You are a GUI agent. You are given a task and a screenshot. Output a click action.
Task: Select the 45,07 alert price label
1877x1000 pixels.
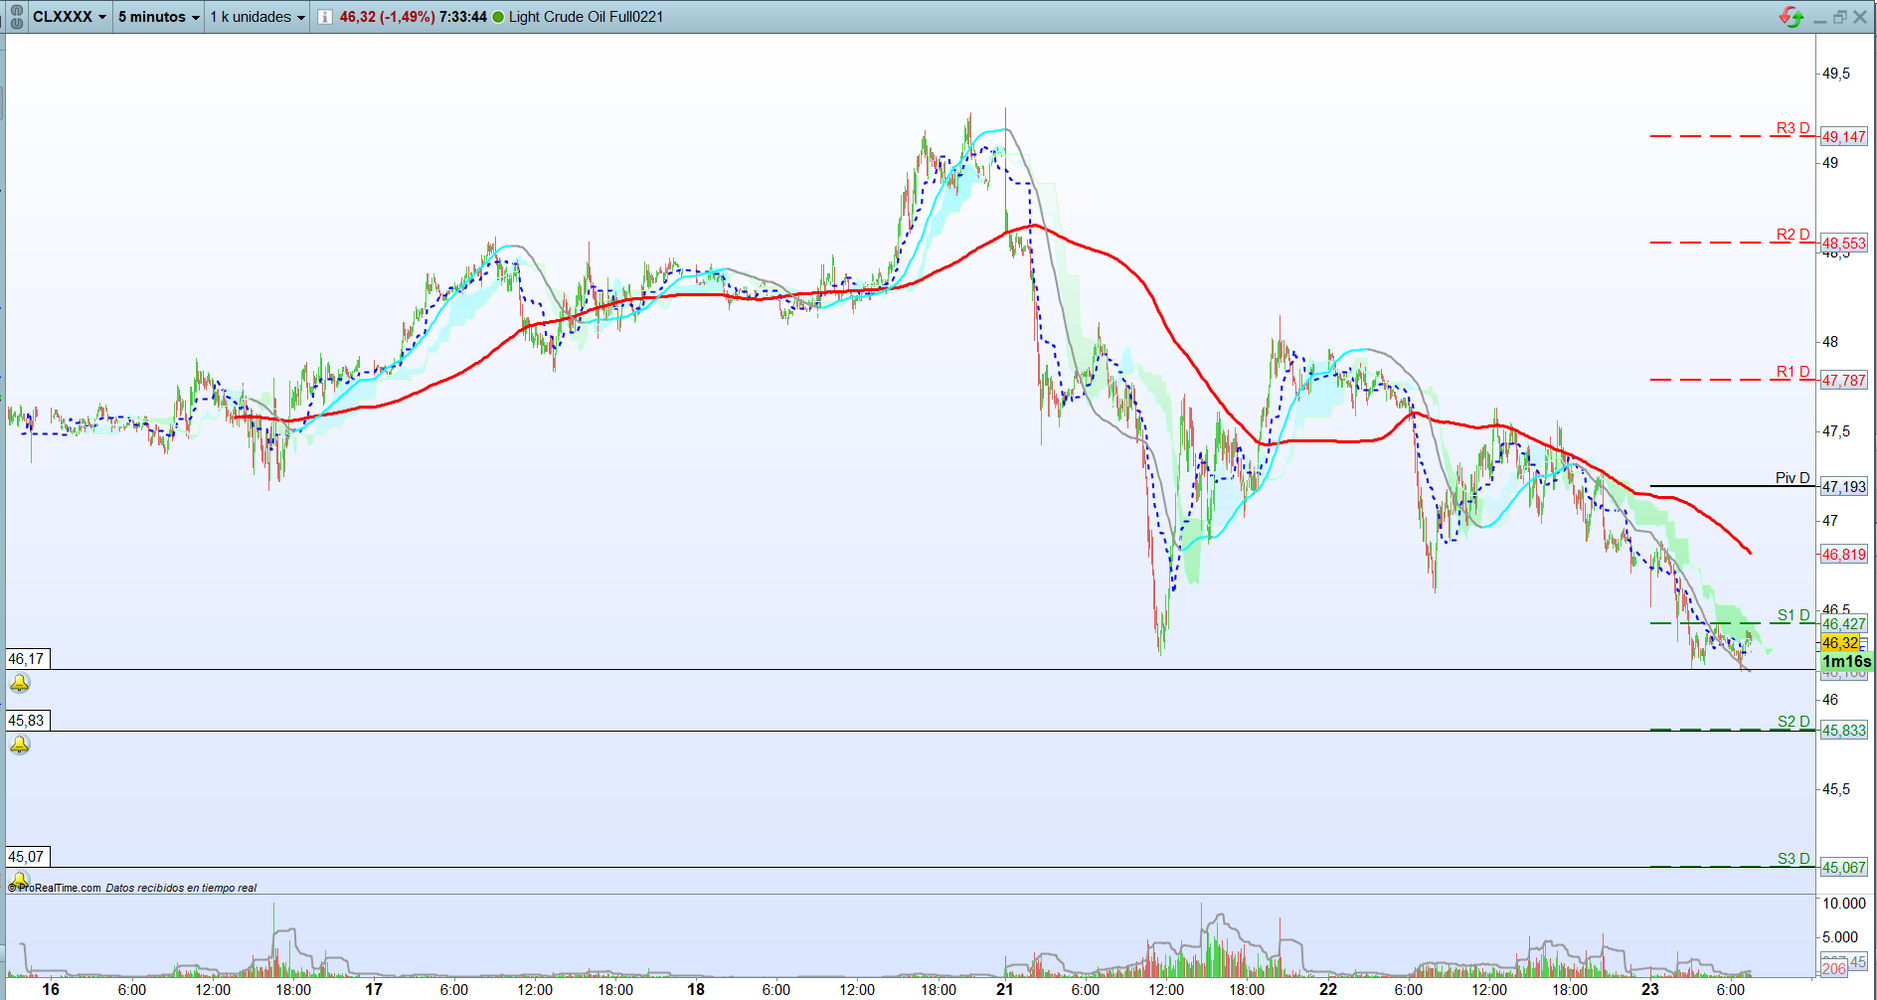coord(27,857)
